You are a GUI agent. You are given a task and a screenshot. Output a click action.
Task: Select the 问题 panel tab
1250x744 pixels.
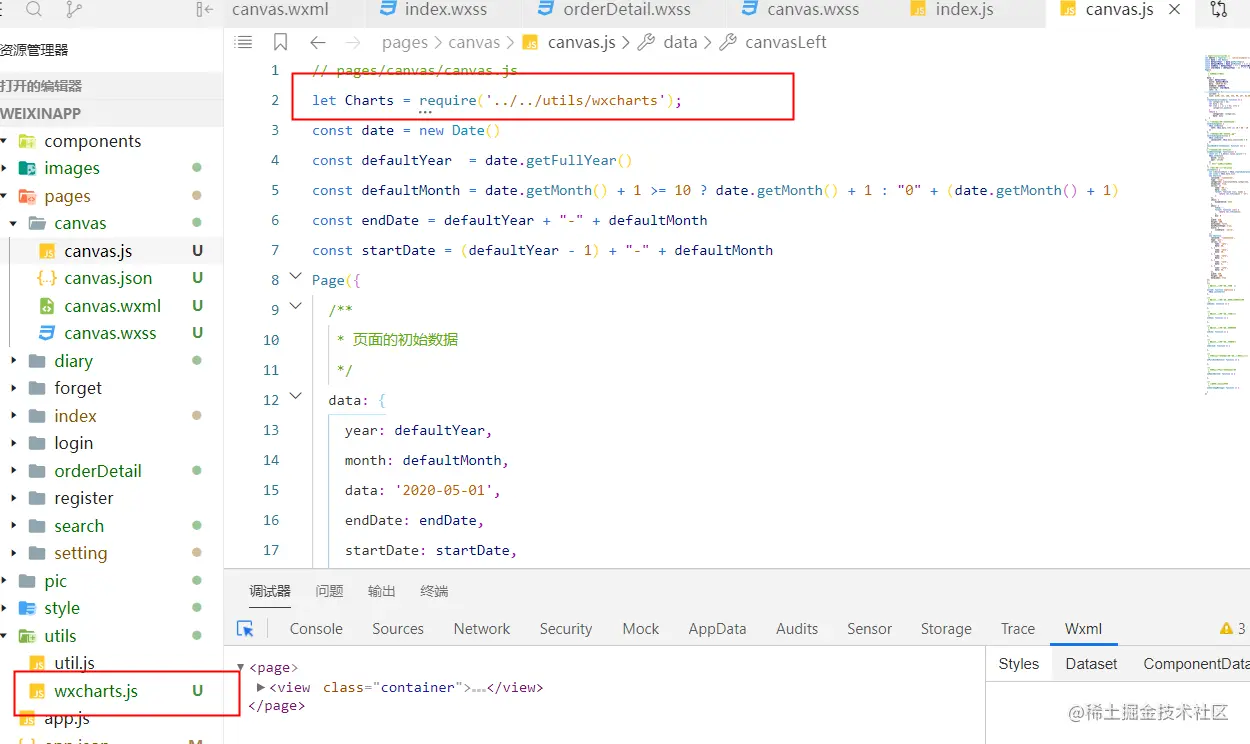point(329,591)
